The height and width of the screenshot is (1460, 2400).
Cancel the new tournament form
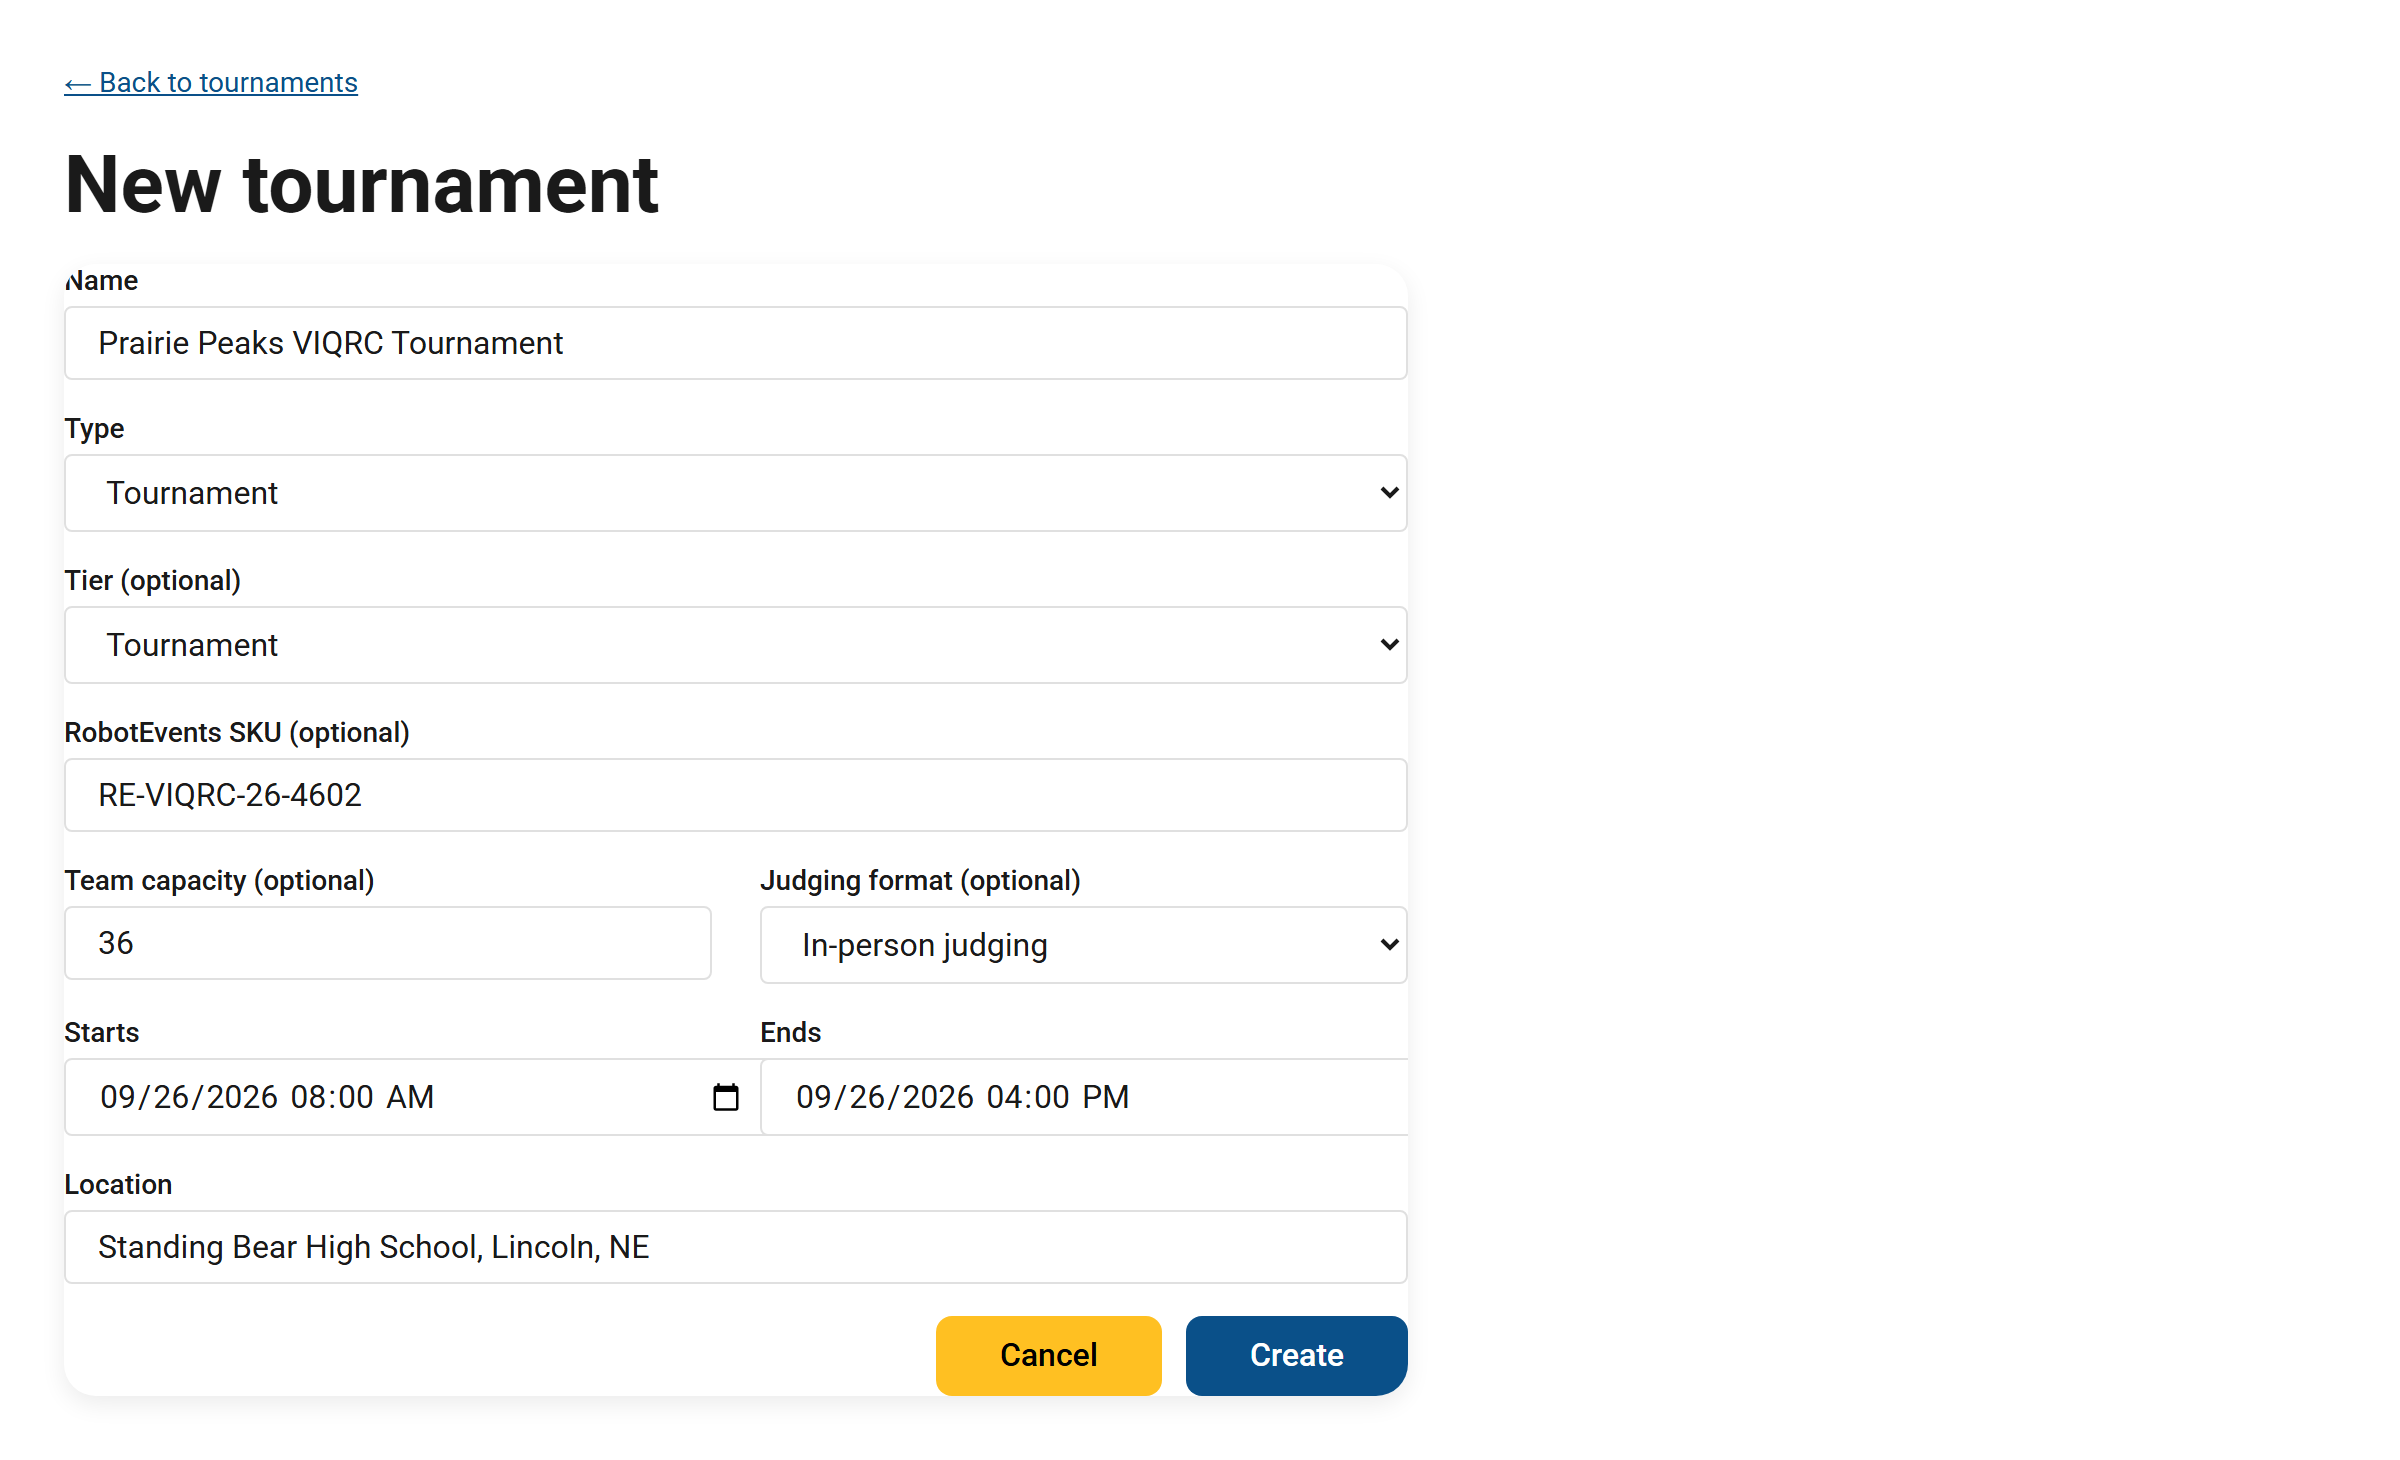pos(1049,1355)
